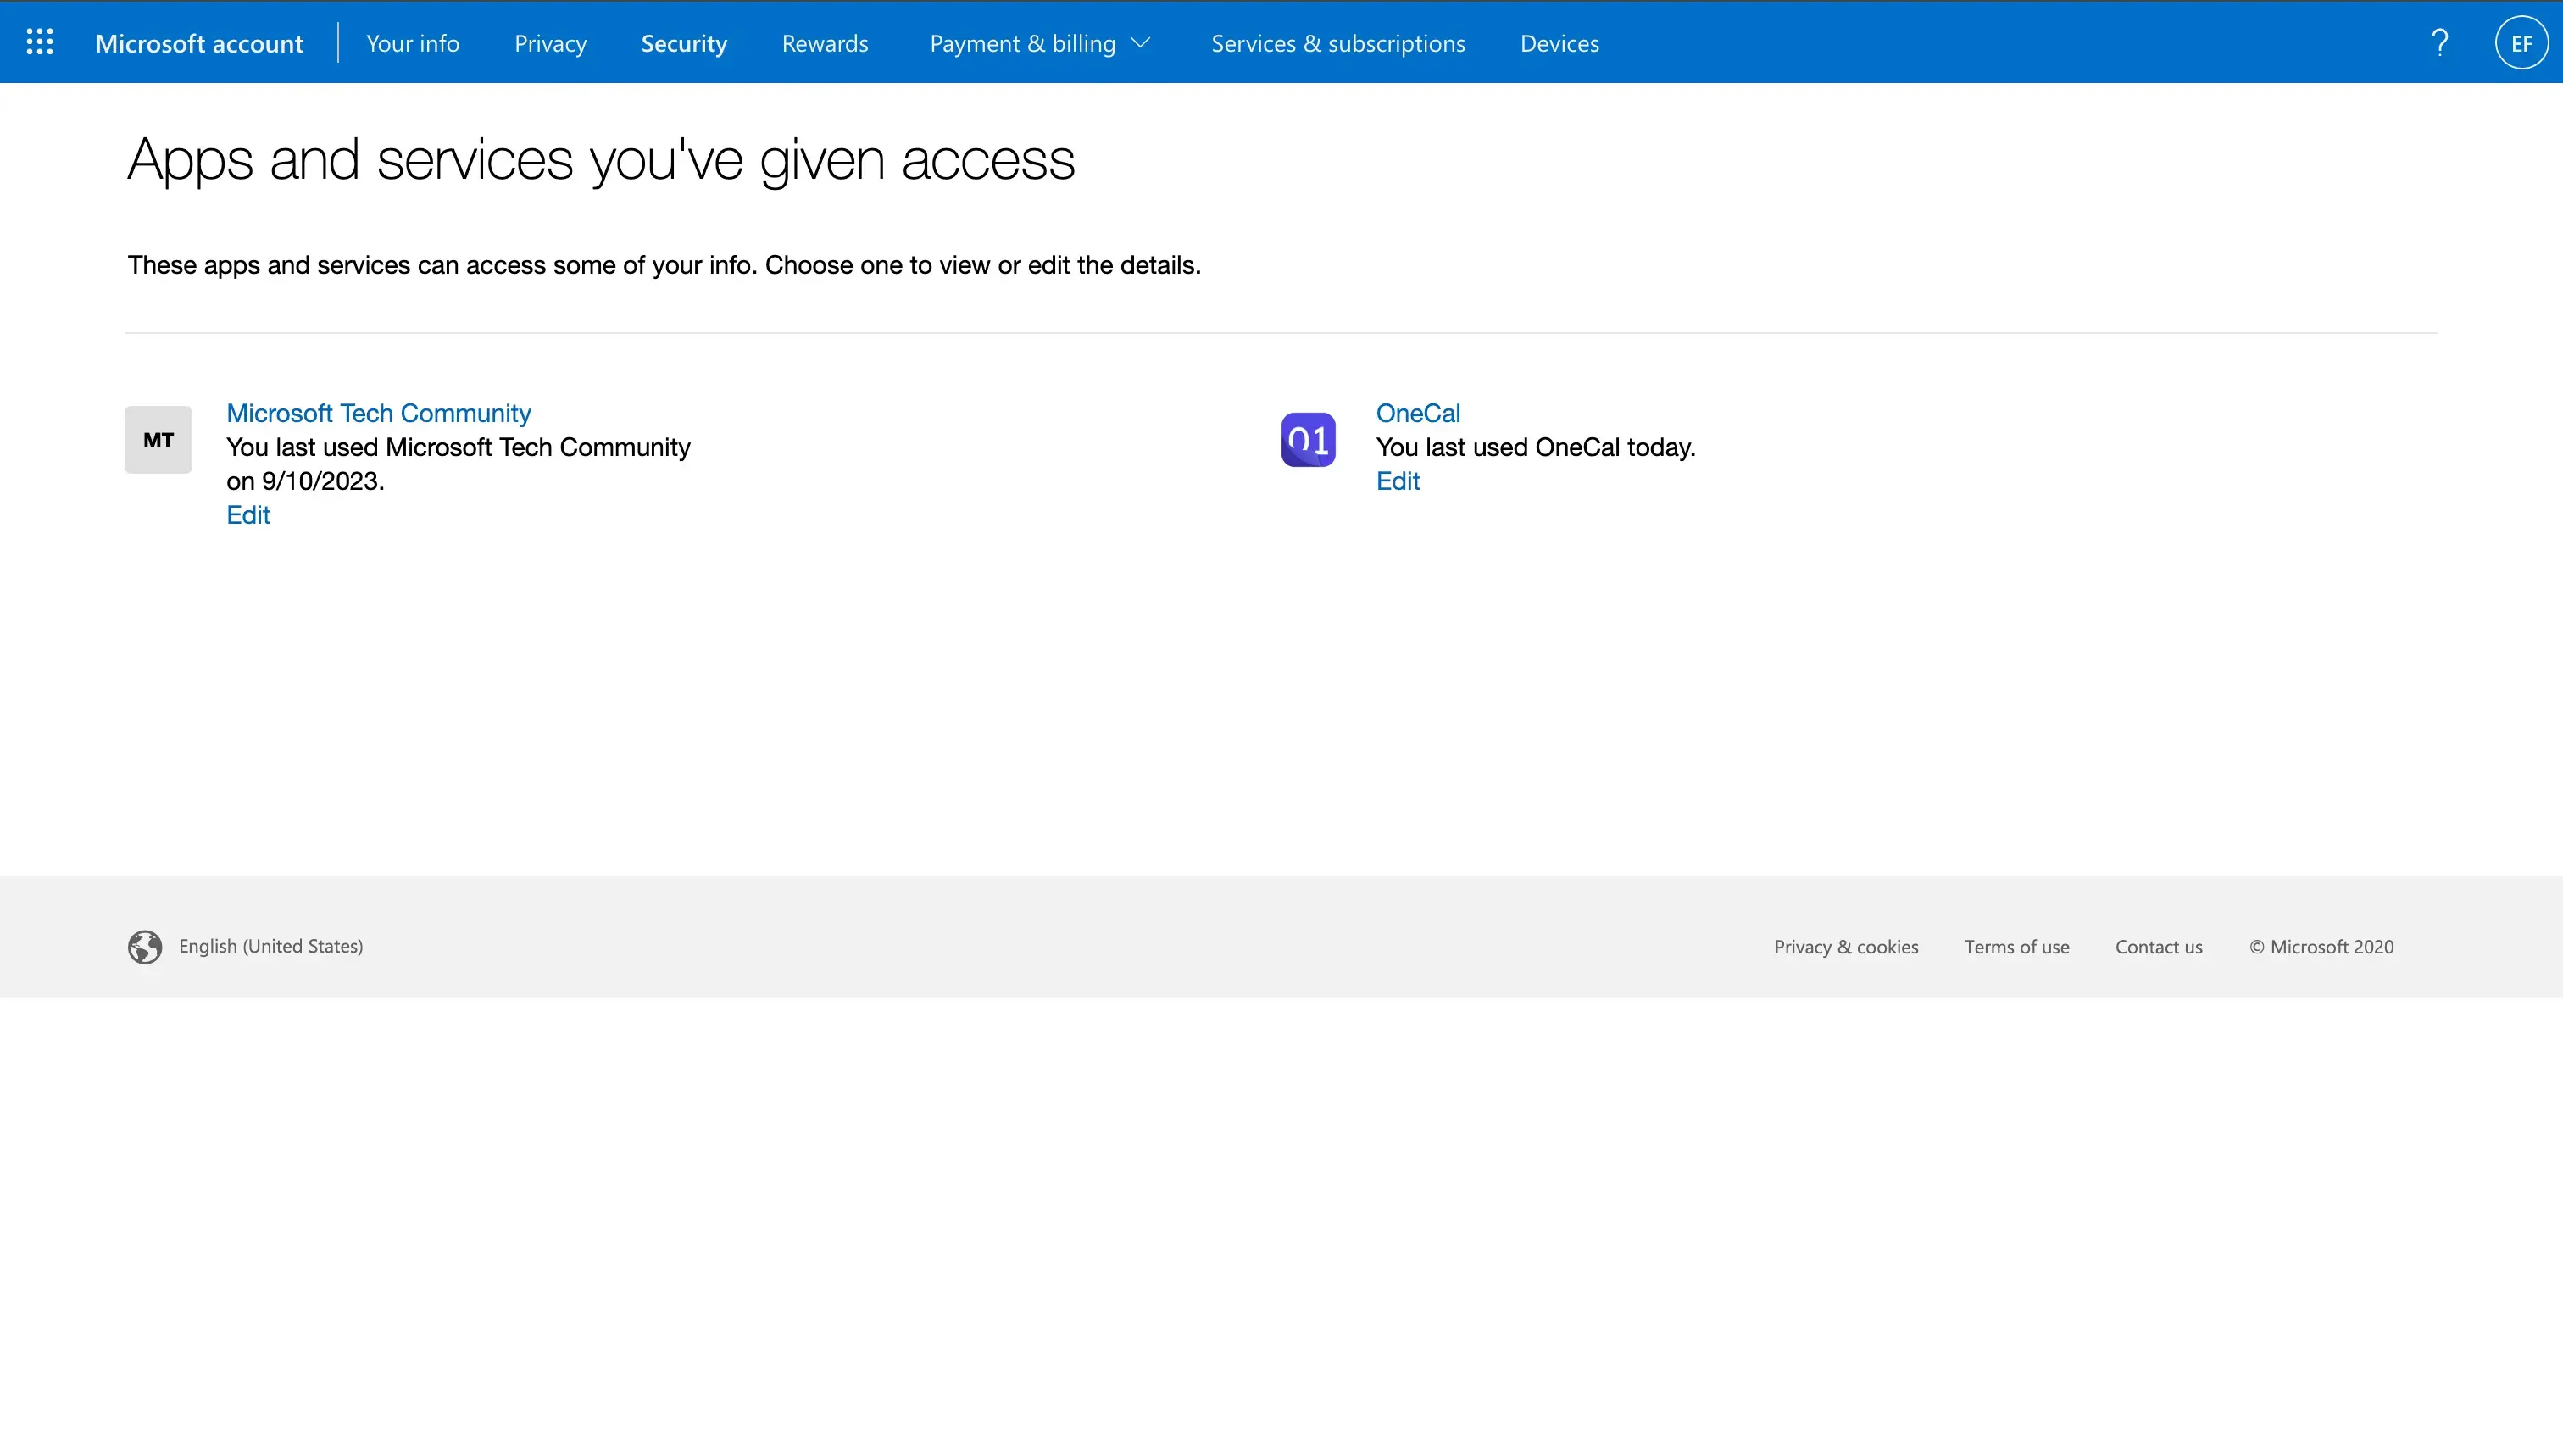Open Privacy & cookies page
The width and height of the screenshot is (2563, 1456).
[x=1845, y=946]
